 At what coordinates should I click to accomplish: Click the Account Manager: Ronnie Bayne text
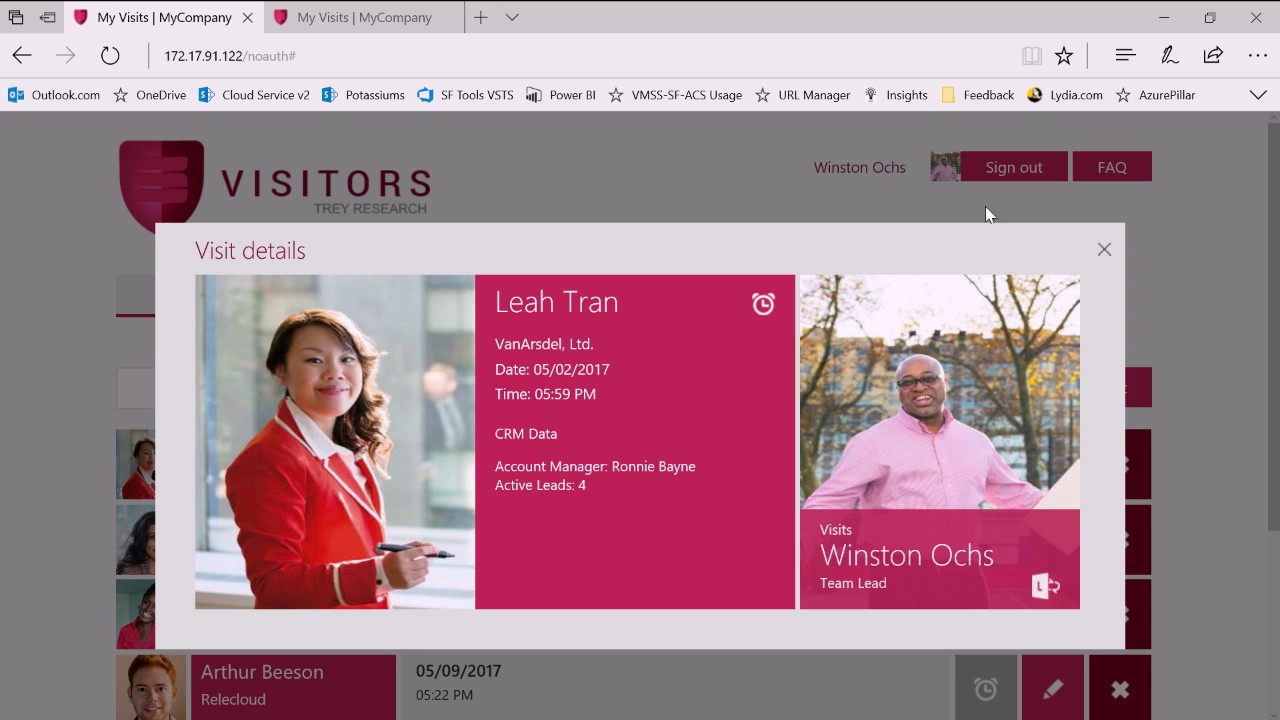point(595,466)
